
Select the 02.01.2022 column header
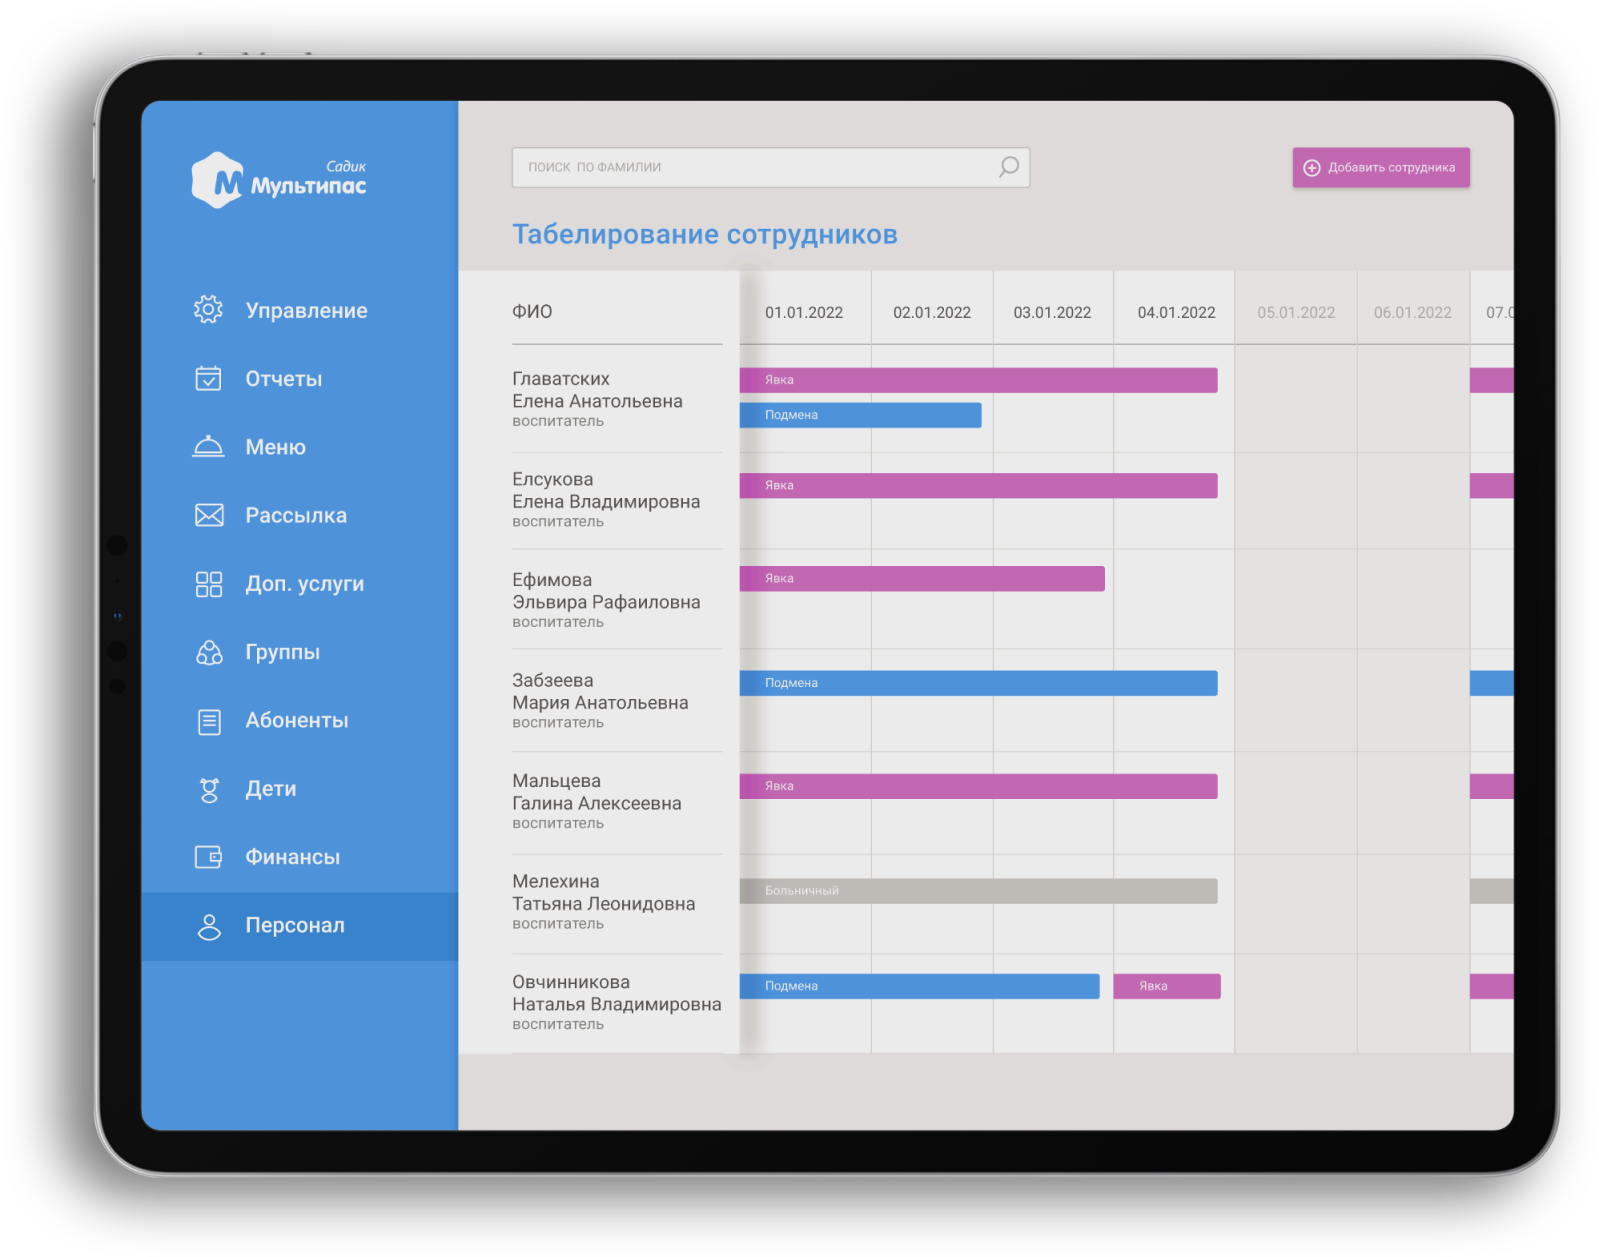point(932,312)
